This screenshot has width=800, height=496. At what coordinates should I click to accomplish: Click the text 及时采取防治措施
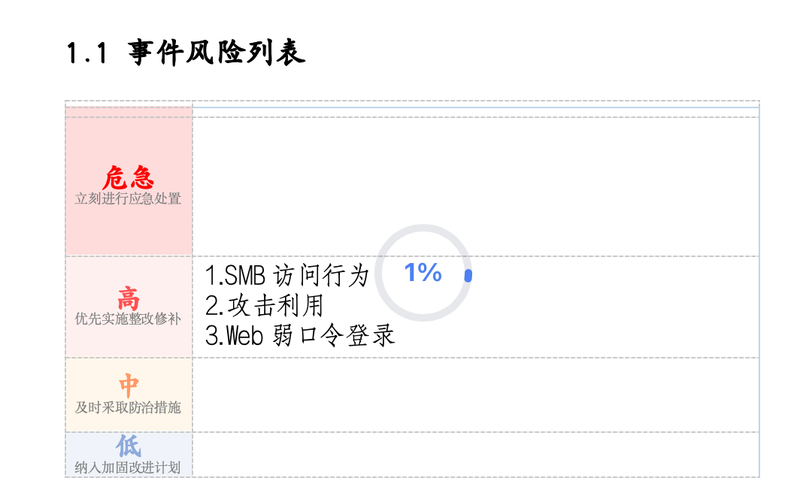128,407
